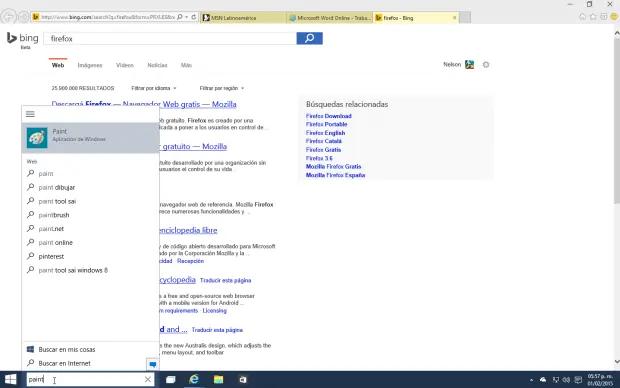Click the smiley feedback icon
Screen dimensions: 620x388
[614, 17]
